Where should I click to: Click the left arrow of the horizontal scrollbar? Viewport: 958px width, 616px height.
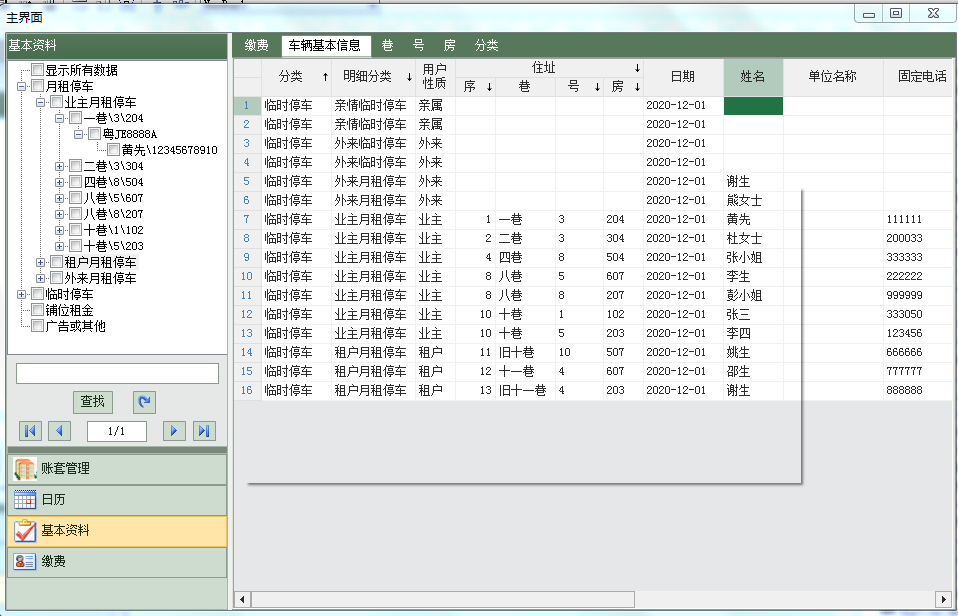(x=243, y=599)
